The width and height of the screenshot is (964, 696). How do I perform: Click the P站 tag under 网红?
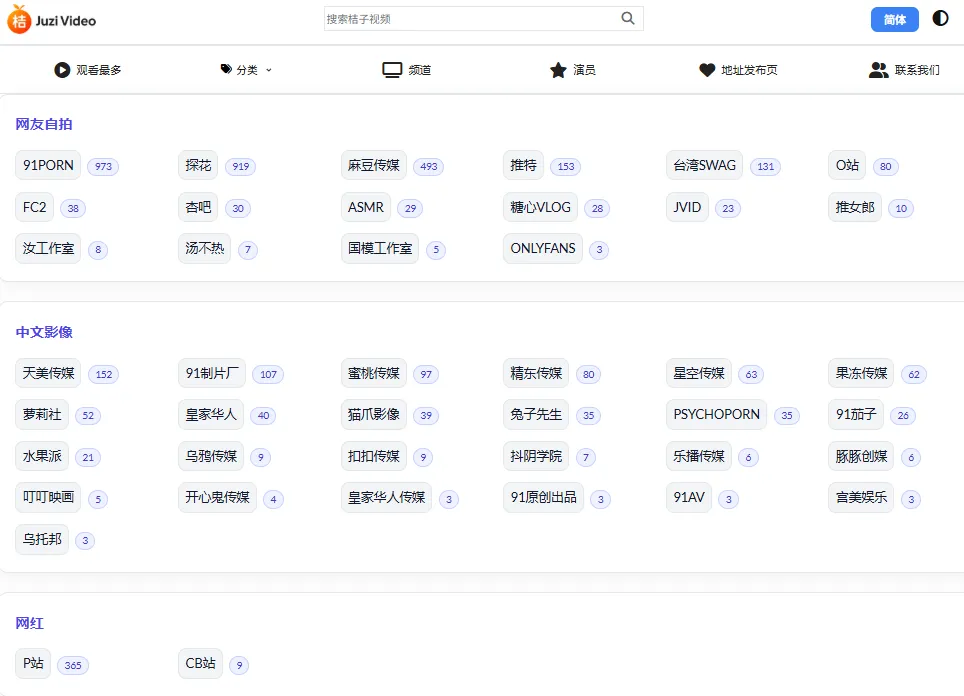(x=32, y=663)
